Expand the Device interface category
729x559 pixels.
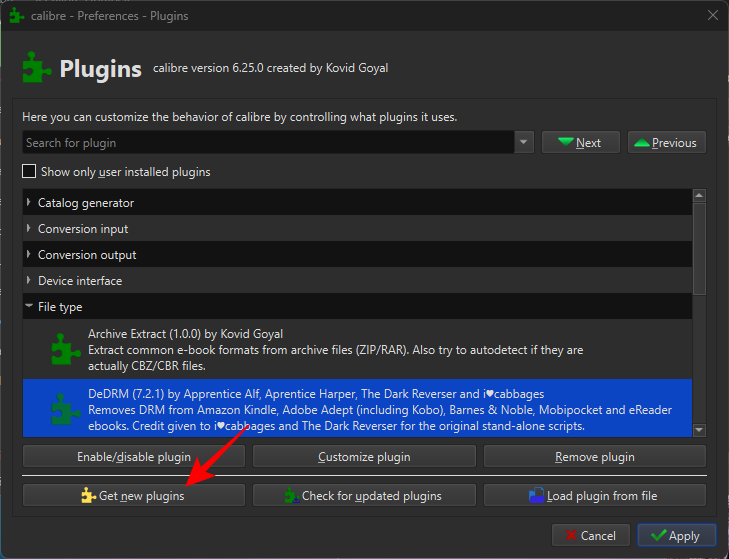pos(28,281)
